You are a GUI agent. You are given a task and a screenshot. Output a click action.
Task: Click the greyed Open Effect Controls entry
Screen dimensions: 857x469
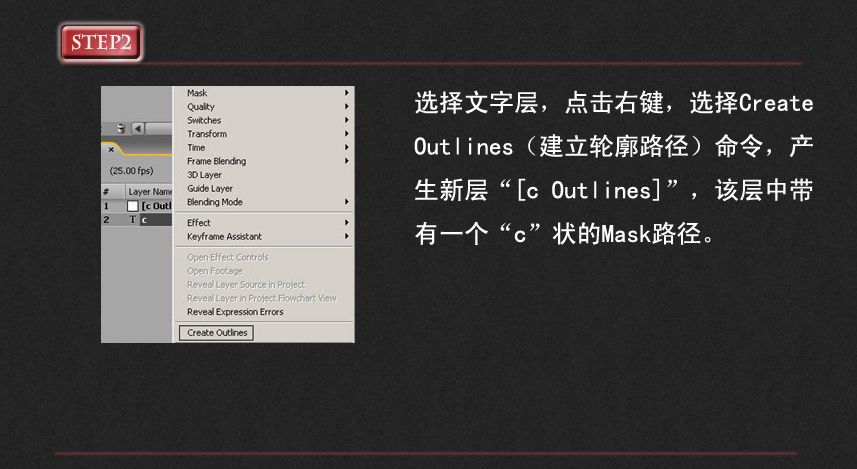coord(264,257)
